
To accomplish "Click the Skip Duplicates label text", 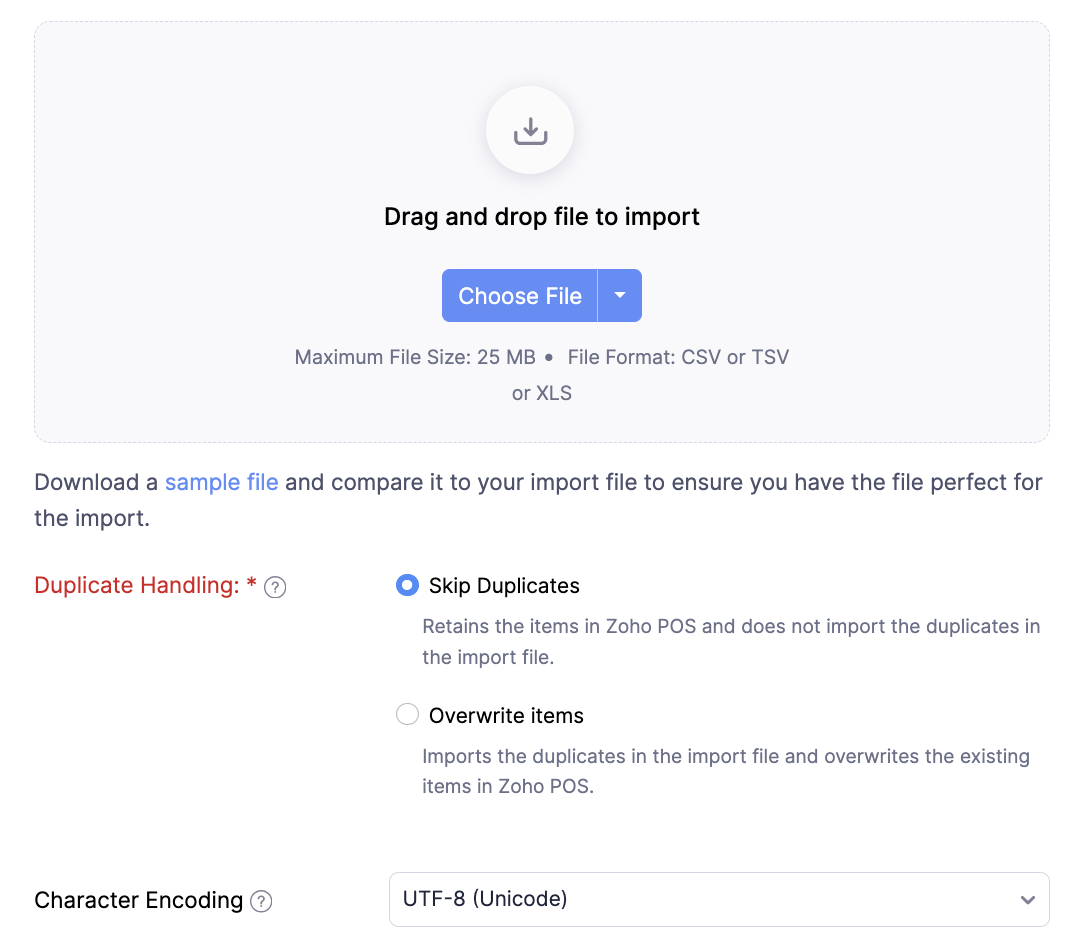I will (x=504, y=586).
